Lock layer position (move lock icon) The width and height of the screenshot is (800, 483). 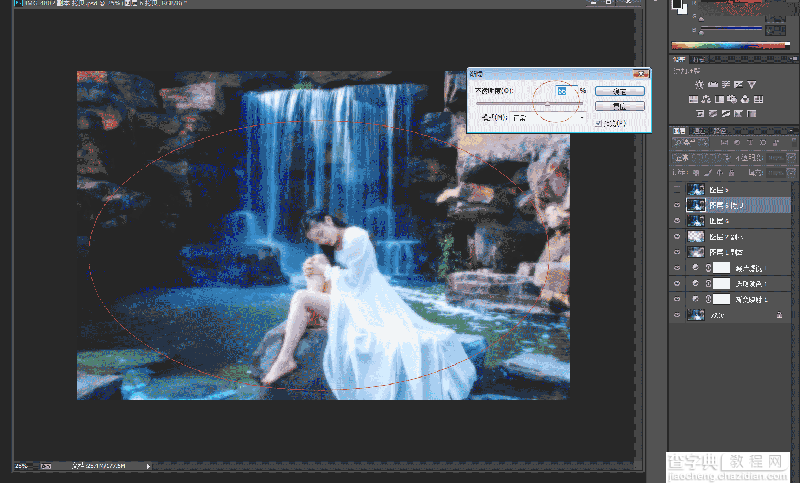719,173
